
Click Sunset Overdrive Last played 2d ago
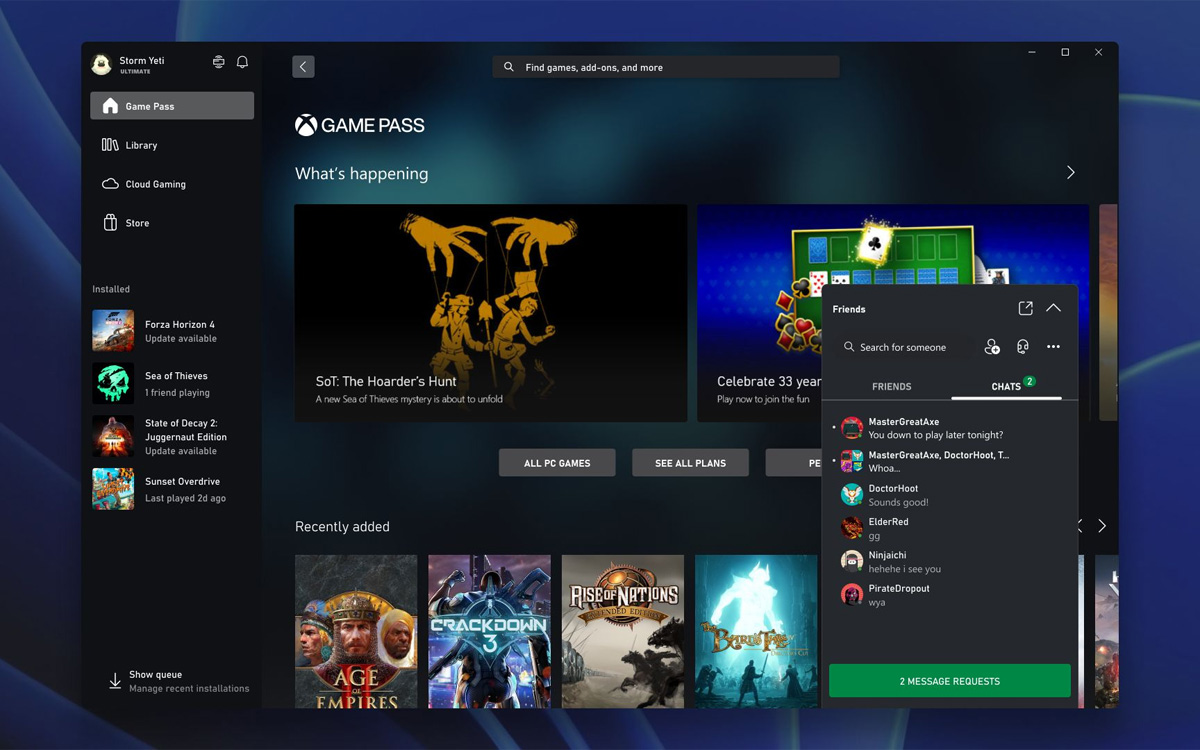(x=185, y=498)
